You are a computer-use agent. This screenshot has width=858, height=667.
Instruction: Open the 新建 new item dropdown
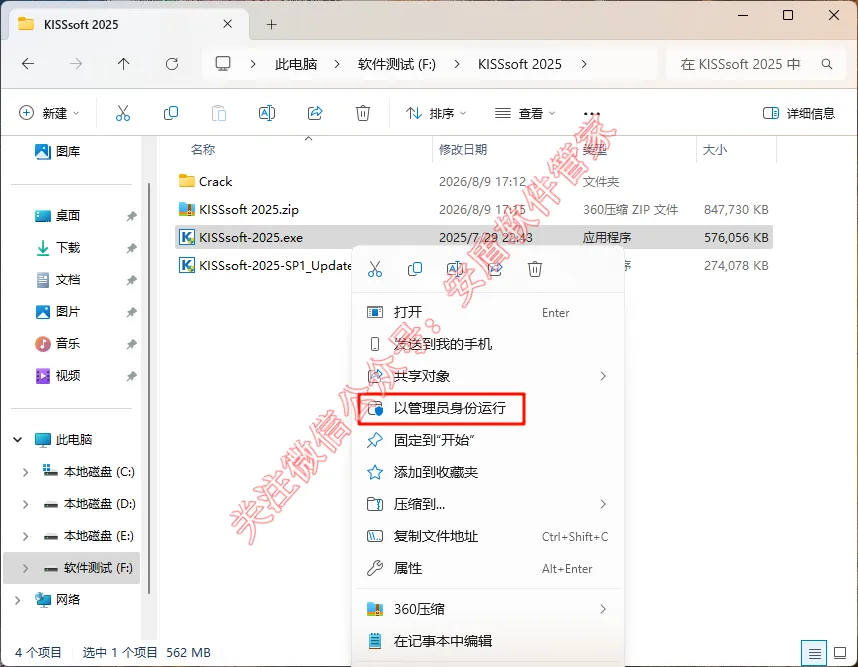49,113
